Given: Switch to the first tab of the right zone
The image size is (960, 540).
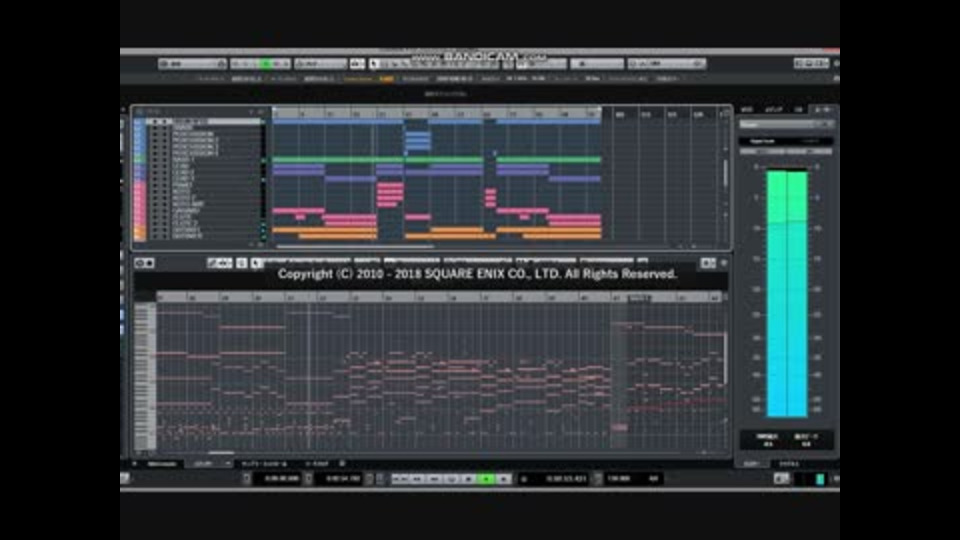Looking at the screenshot, I should coord(748,110).
